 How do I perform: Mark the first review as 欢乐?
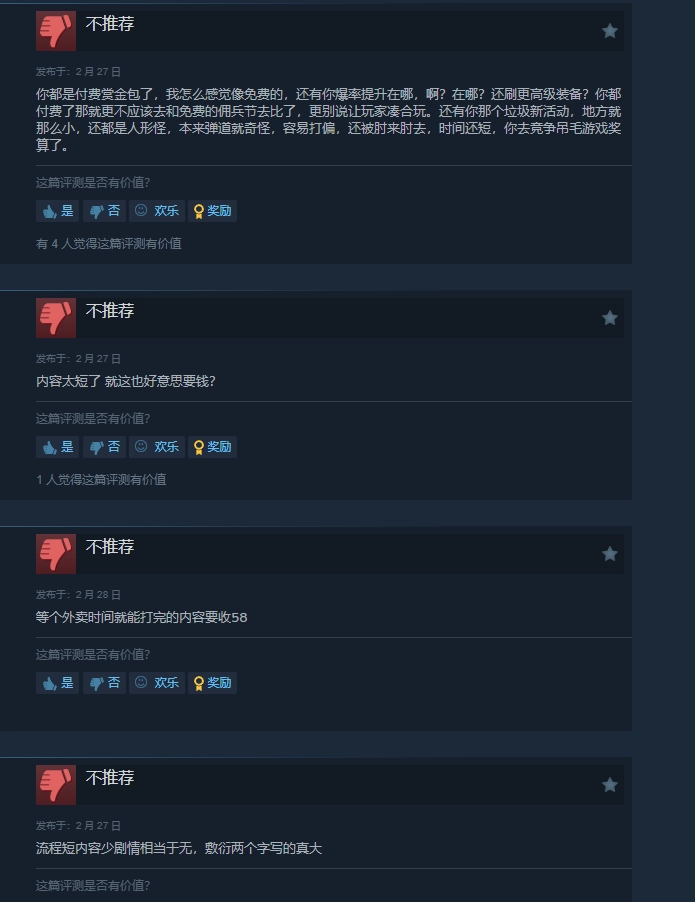[x=156, y=211]
